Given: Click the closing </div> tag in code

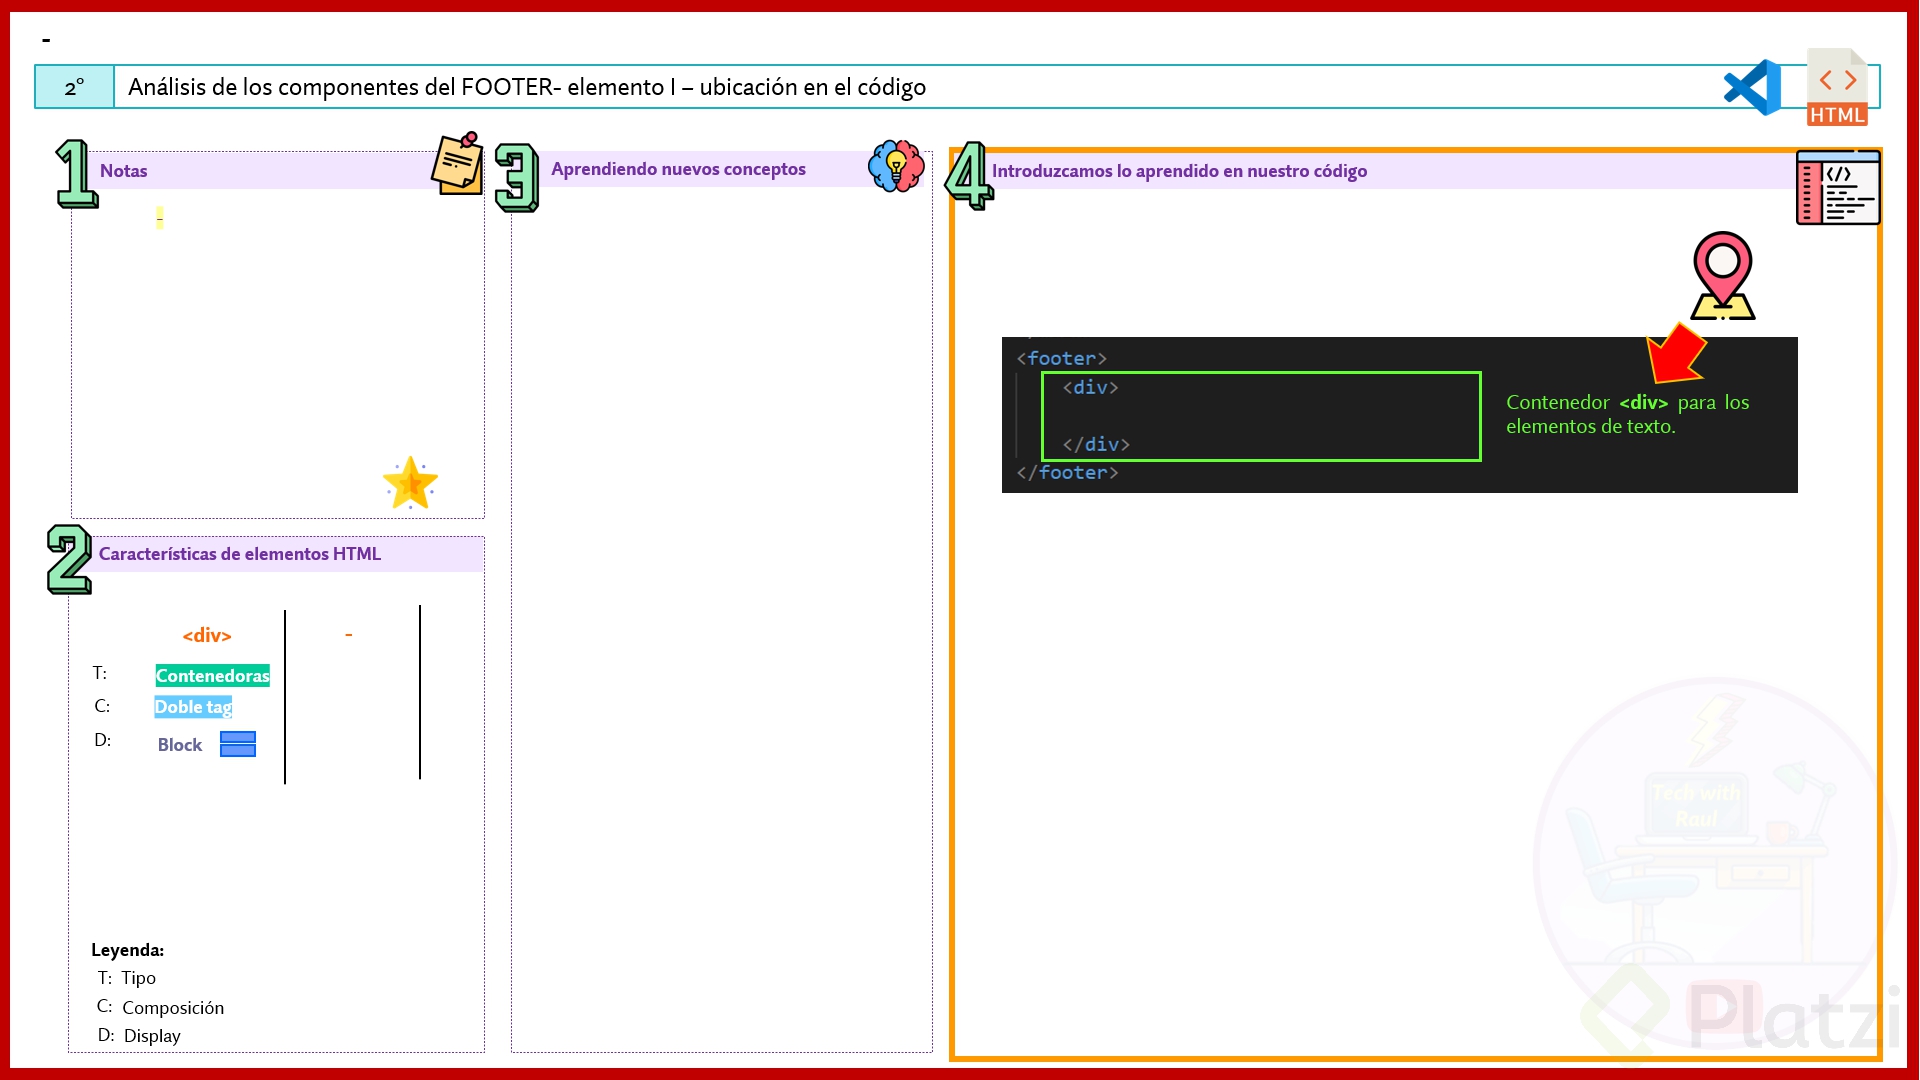Looking at the screenshot, I should pos(1096,444).
